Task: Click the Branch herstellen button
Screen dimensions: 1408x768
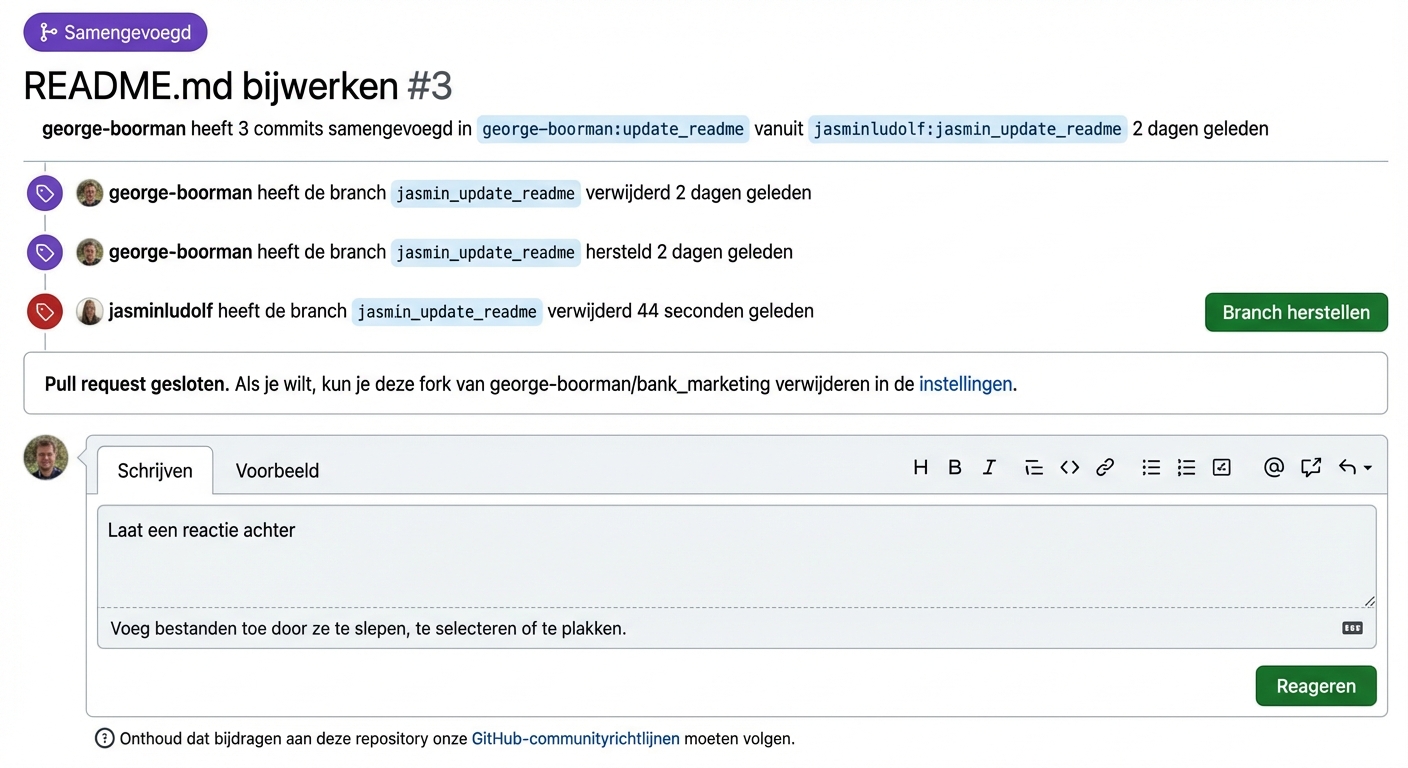Action: click(x=1296, y=312)
